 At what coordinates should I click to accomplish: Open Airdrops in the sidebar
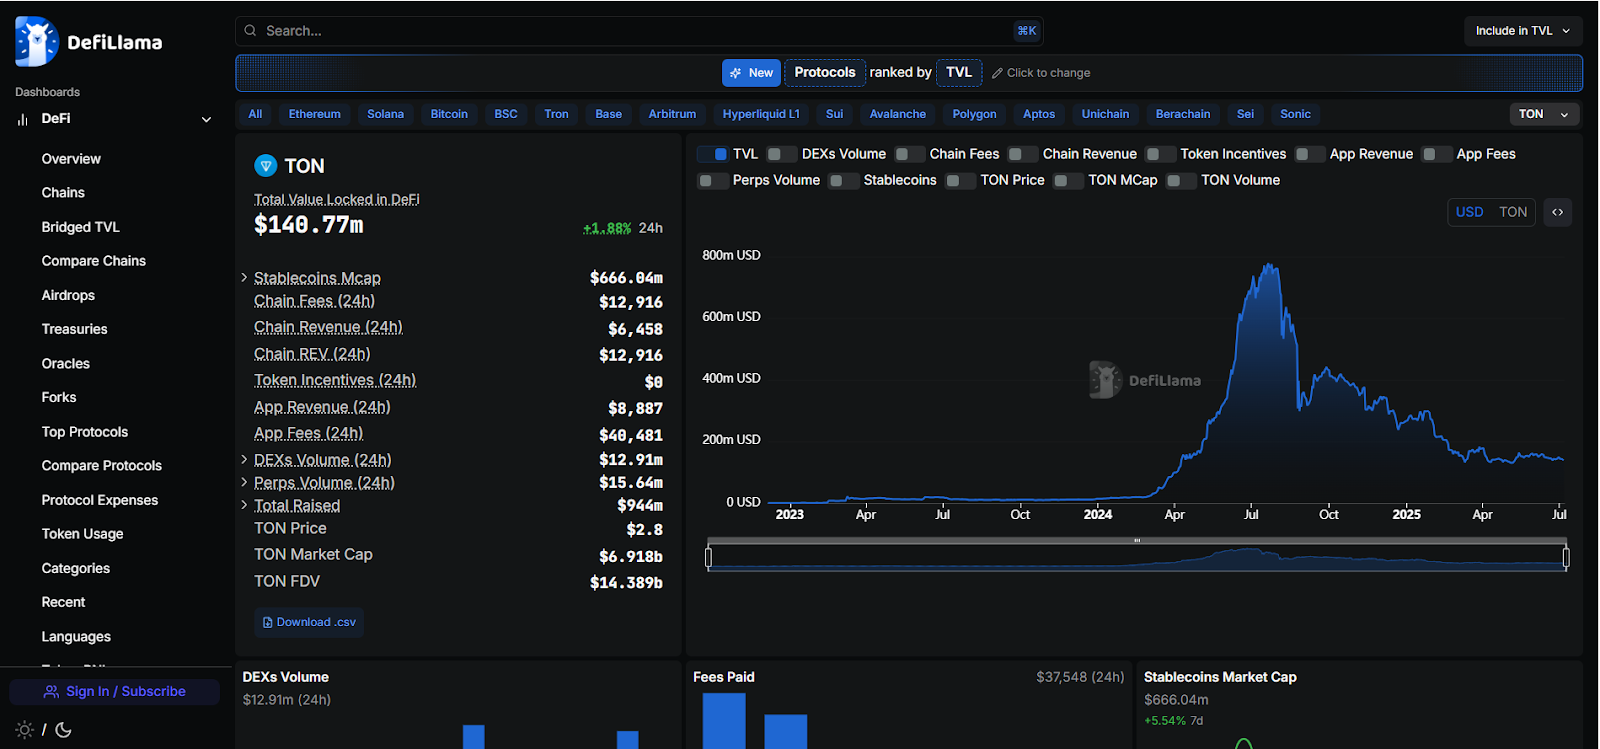[x=68, y=295]
